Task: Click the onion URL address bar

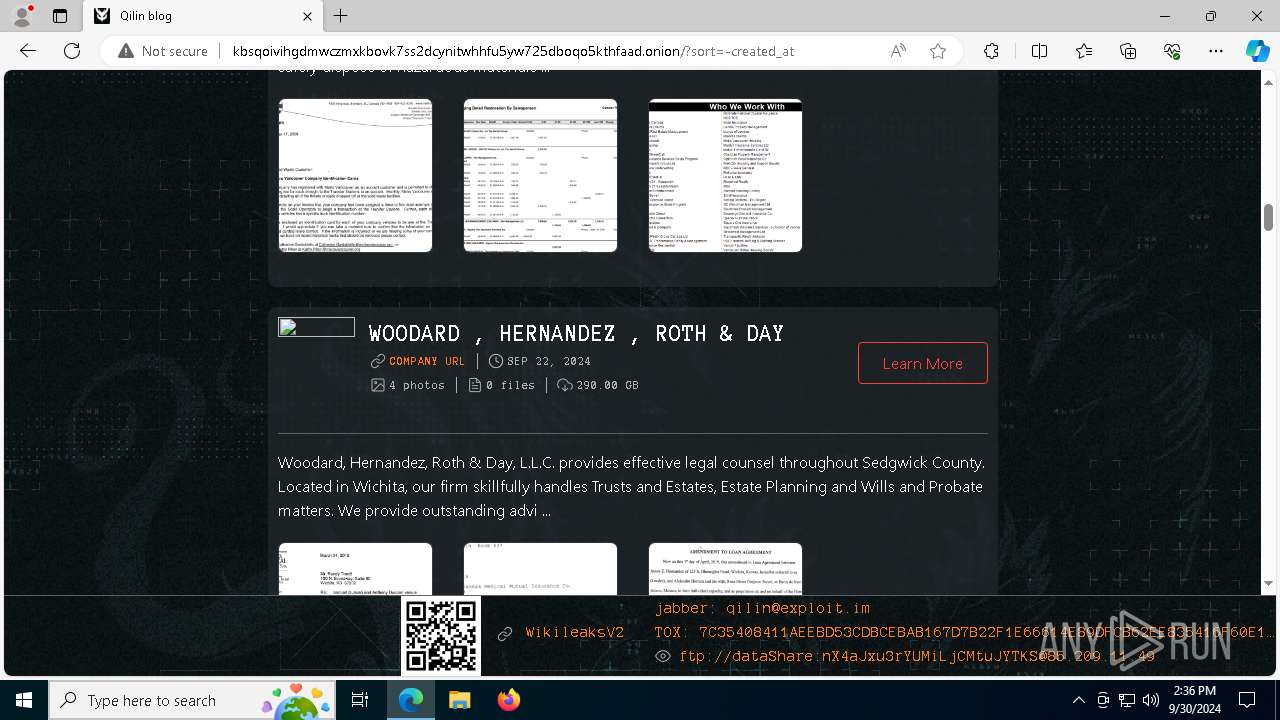Action: pos(513,51)
